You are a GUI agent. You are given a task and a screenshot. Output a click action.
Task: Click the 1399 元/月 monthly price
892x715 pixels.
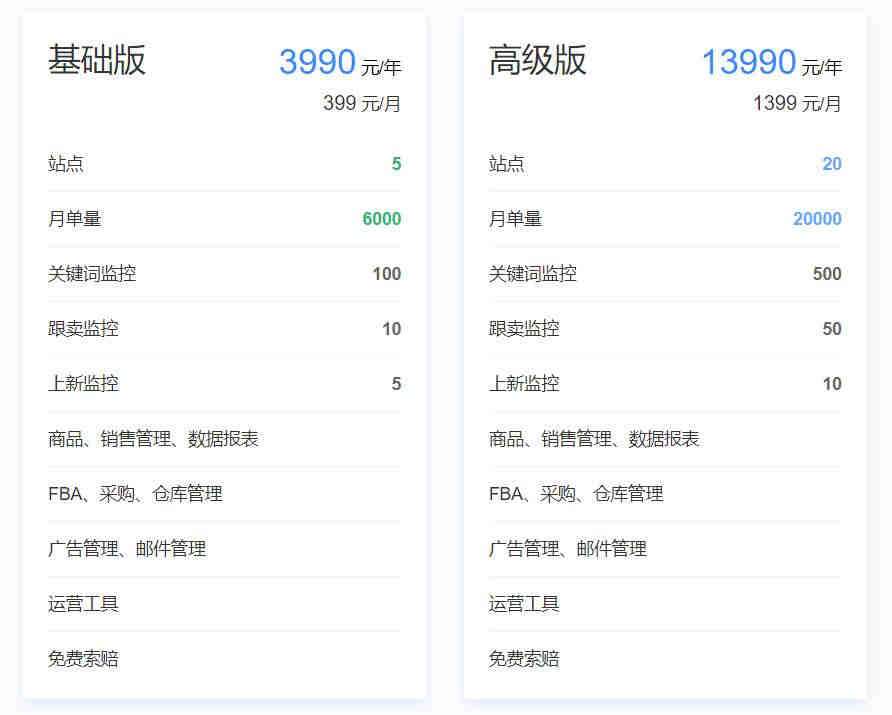pyautogui.click(x=798, y=104)
